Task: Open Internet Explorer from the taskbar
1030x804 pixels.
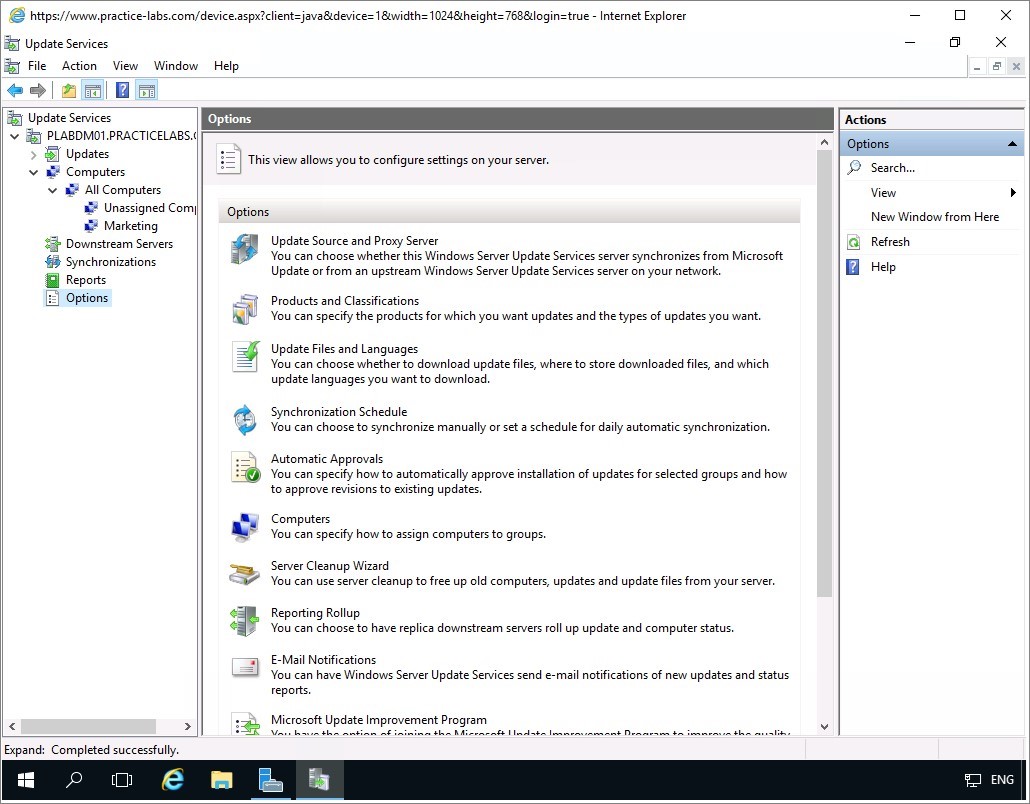Action: pyautogui.click(x=173, y=780)
